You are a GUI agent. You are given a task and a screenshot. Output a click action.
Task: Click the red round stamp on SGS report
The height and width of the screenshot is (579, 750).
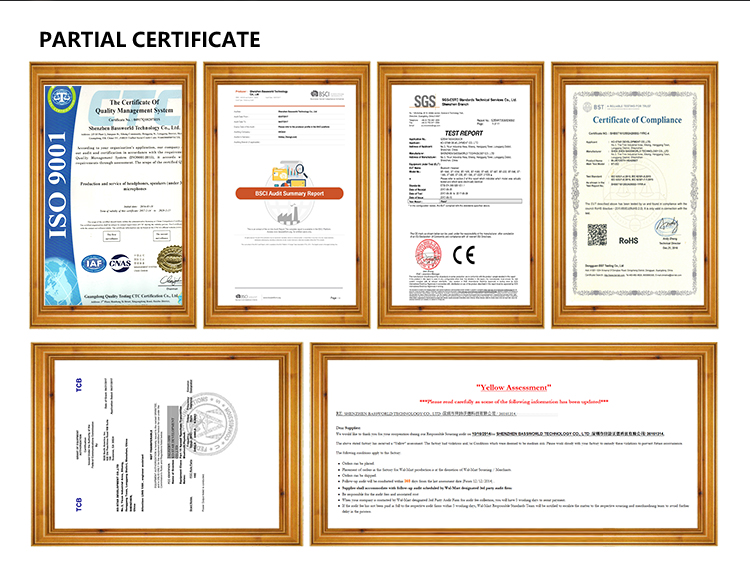pos(428,257)
